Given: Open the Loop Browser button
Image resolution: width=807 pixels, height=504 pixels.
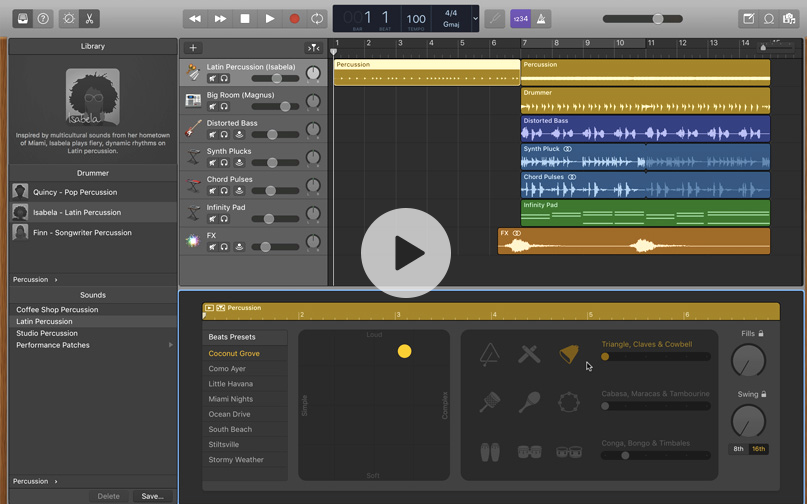Looking at the screenshot, I should [x=769, y=19].
